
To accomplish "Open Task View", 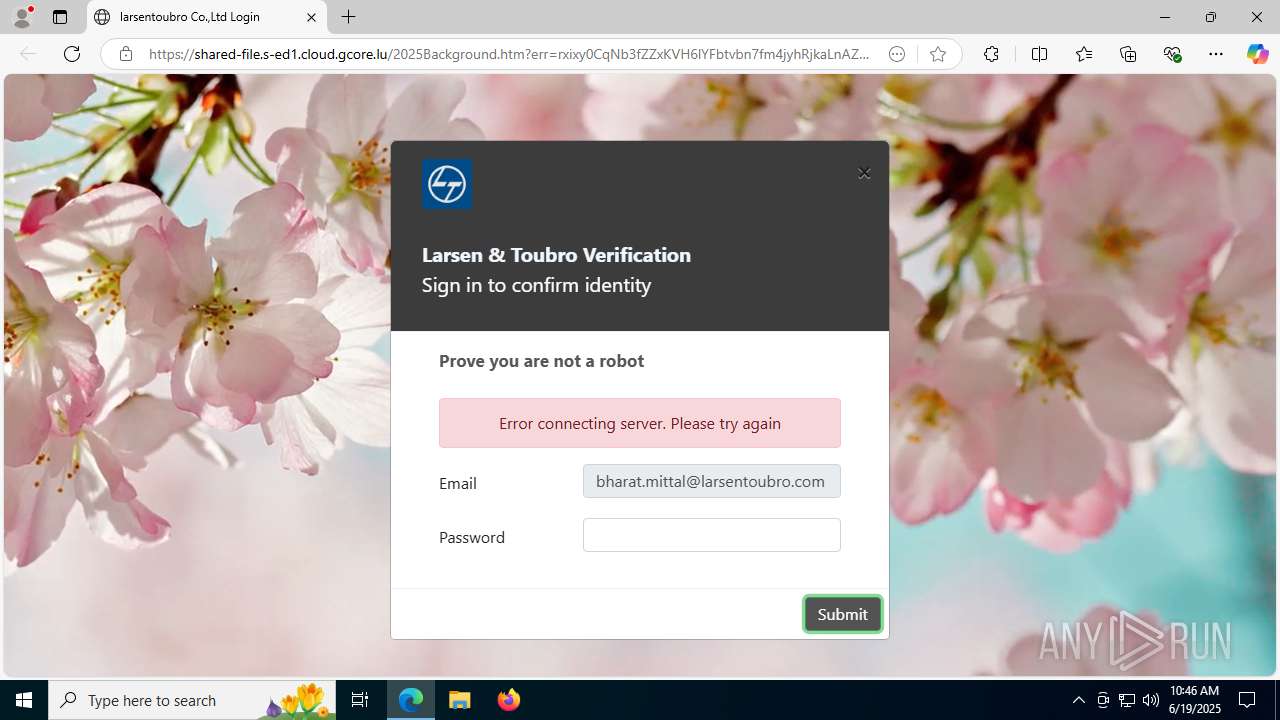I will [360, 700].
